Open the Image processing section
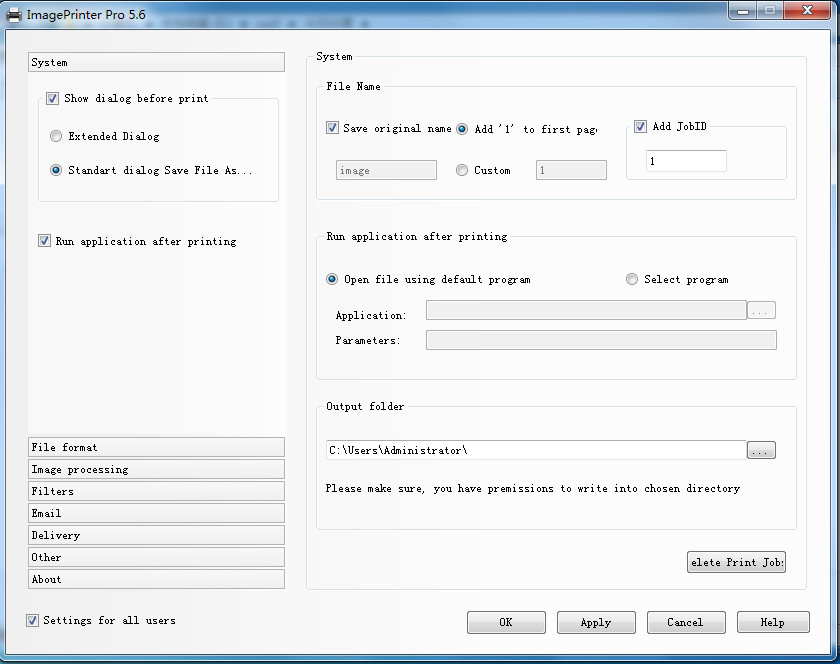This screenshot has height=664, width=840. click(156, 469)
